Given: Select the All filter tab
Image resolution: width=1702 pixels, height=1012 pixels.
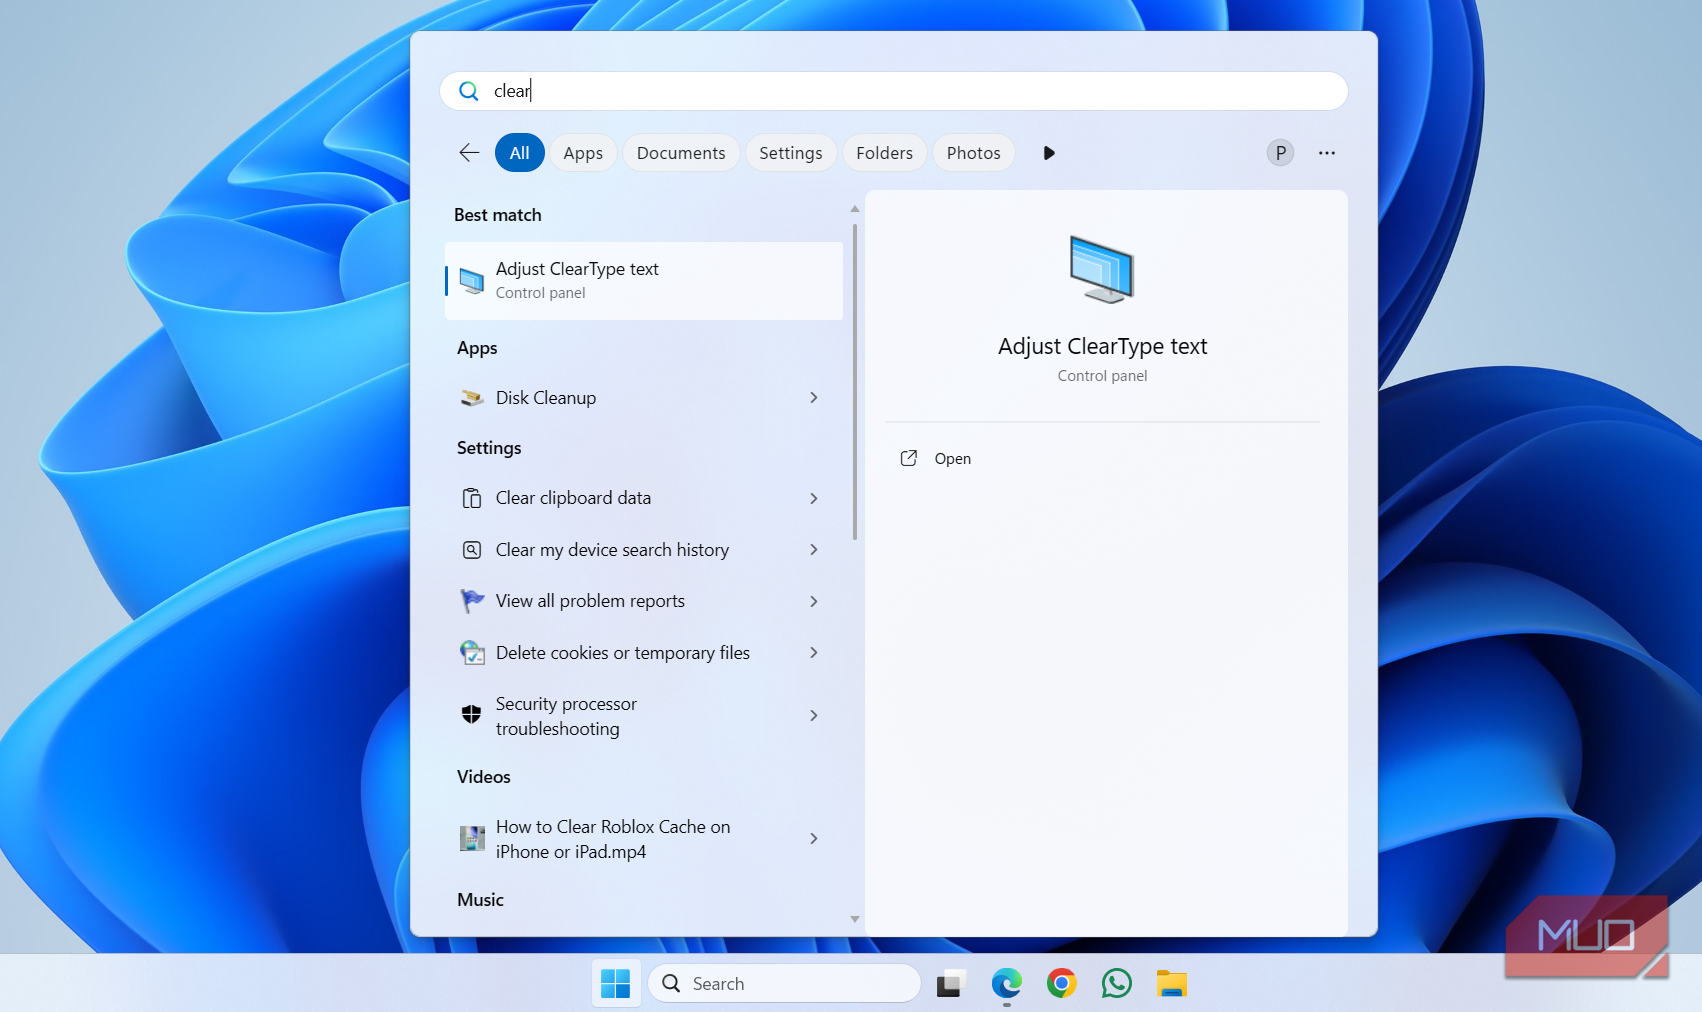Looking at the screenshot, I should coord(520,153).
